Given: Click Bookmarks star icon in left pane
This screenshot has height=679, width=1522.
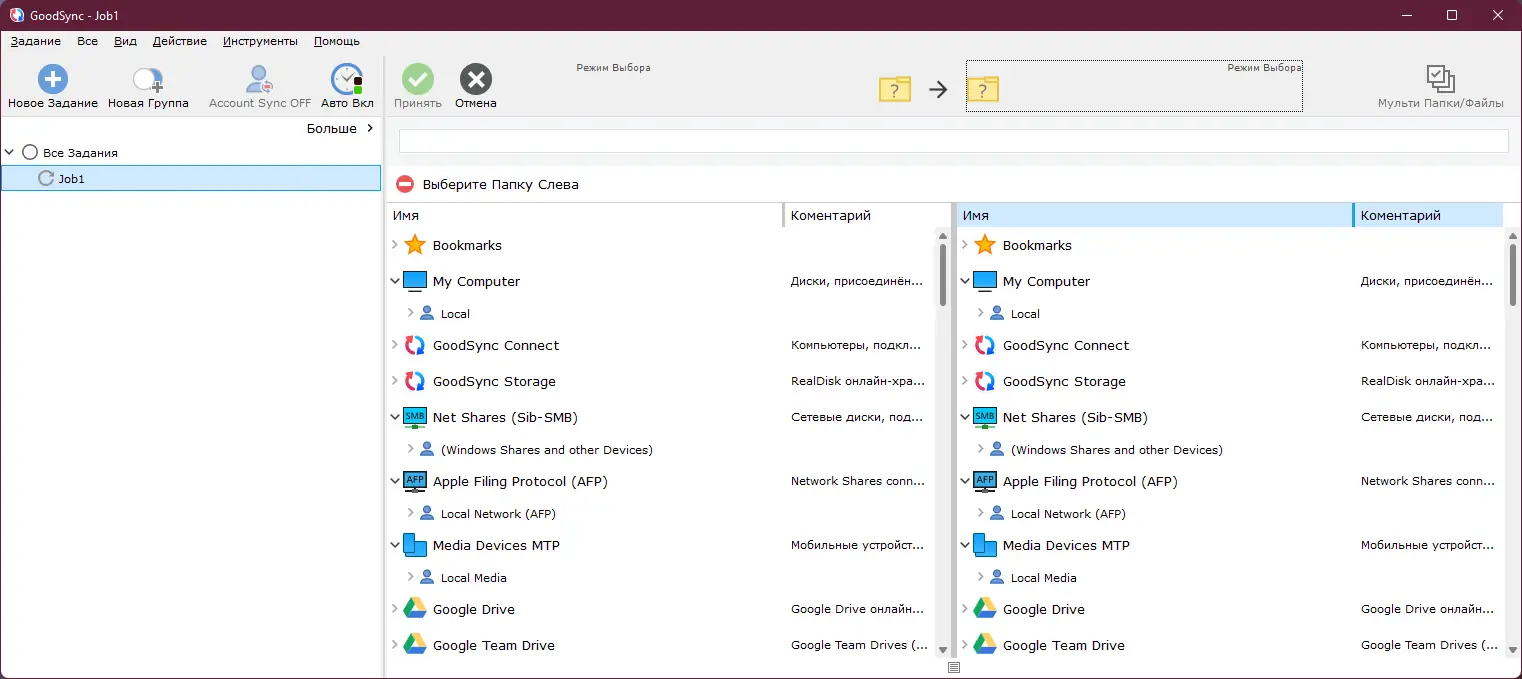Looking at the screenshot, I should coord(415,245).
